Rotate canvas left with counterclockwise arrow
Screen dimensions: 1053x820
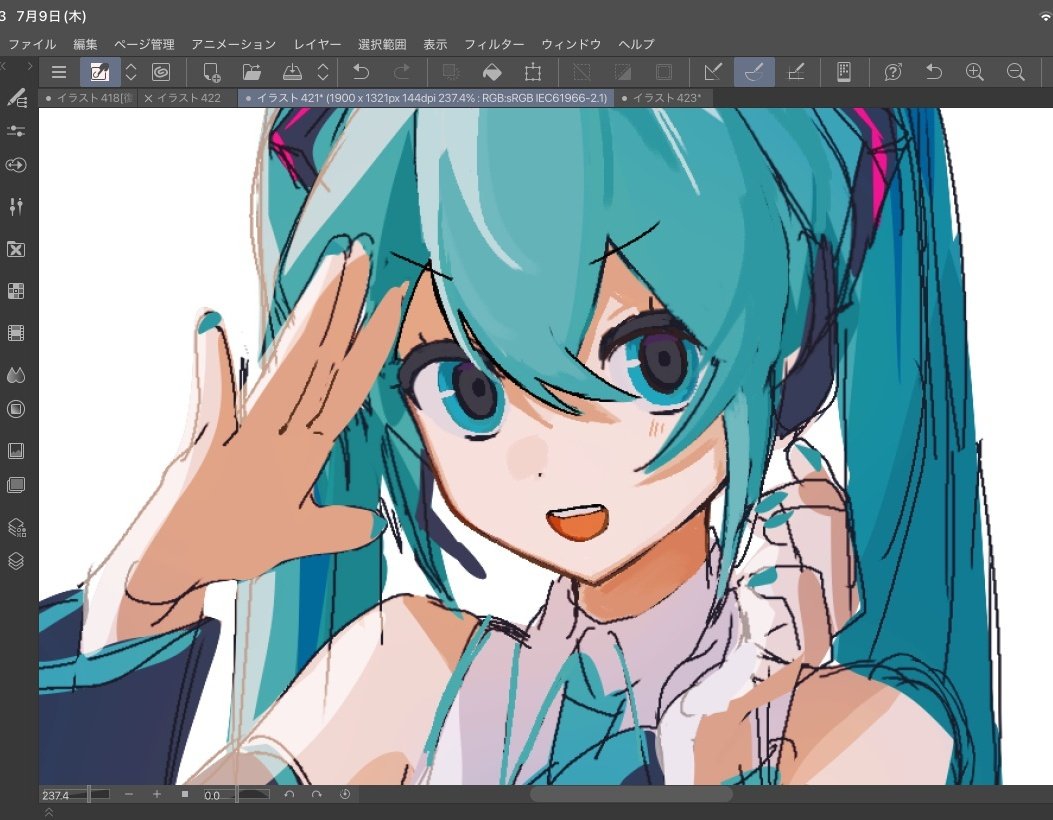click(289, 794)
